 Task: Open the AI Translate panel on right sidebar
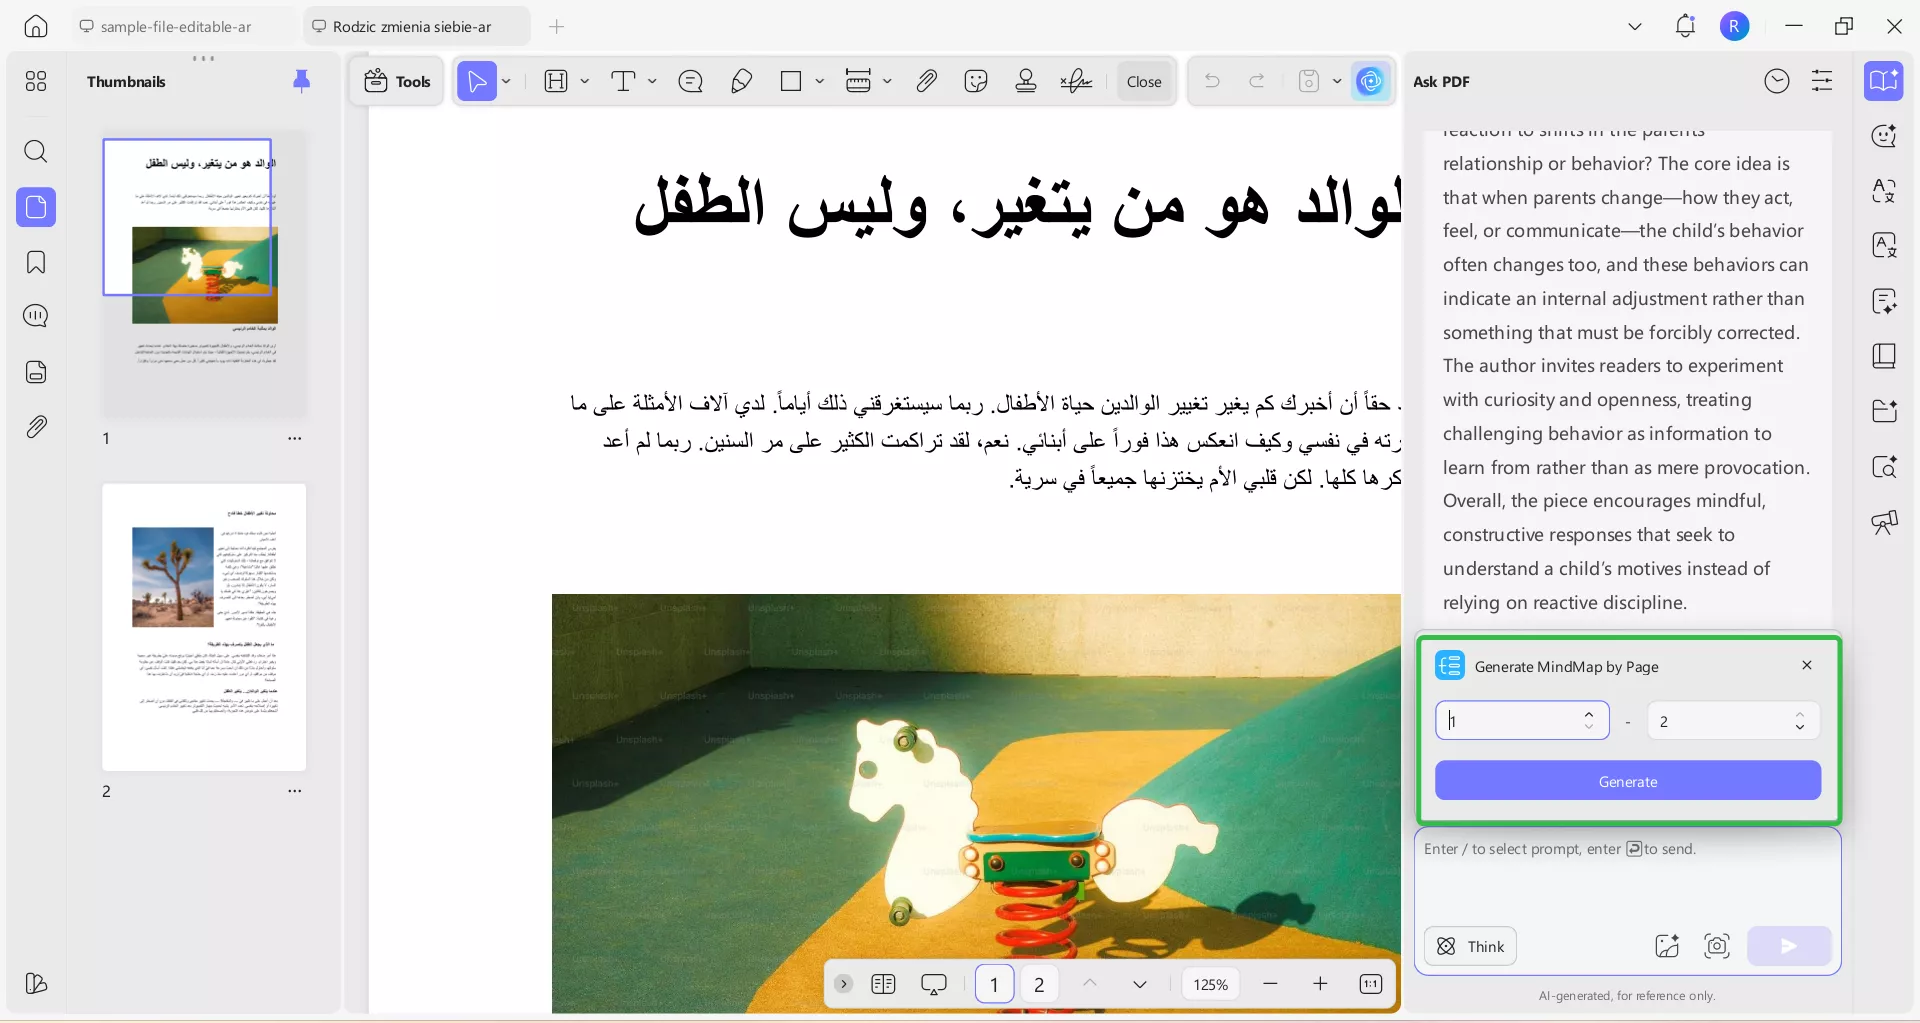tap(1885, 190)
